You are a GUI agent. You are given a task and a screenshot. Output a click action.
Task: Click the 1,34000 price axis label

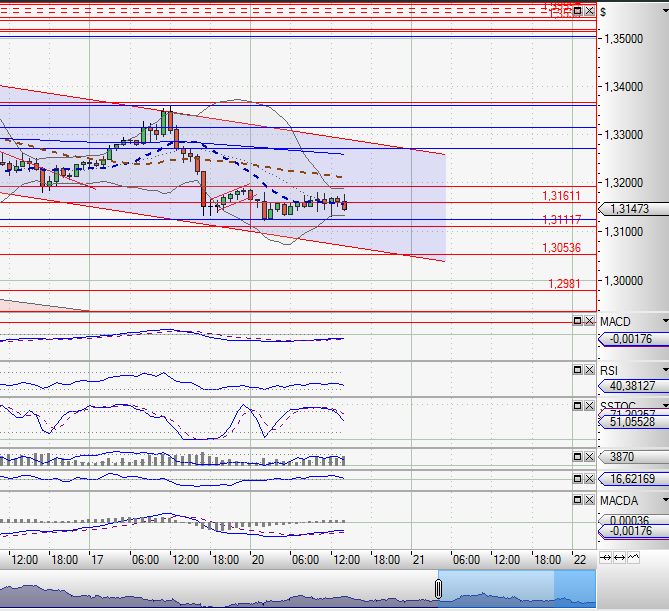[623, 87]
